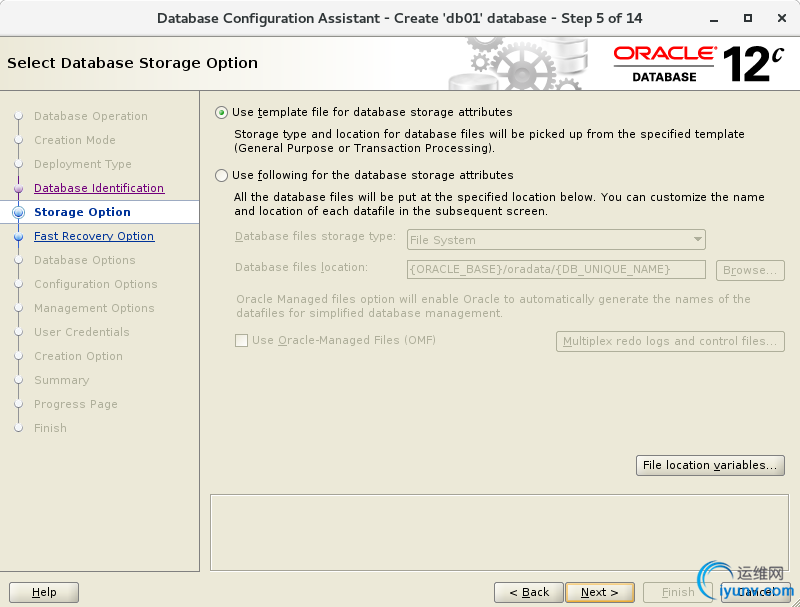Click Database Operation step in sidebar
Image resolution: width=800 pixels, height=607 pixels.
[x=91, y=116]
